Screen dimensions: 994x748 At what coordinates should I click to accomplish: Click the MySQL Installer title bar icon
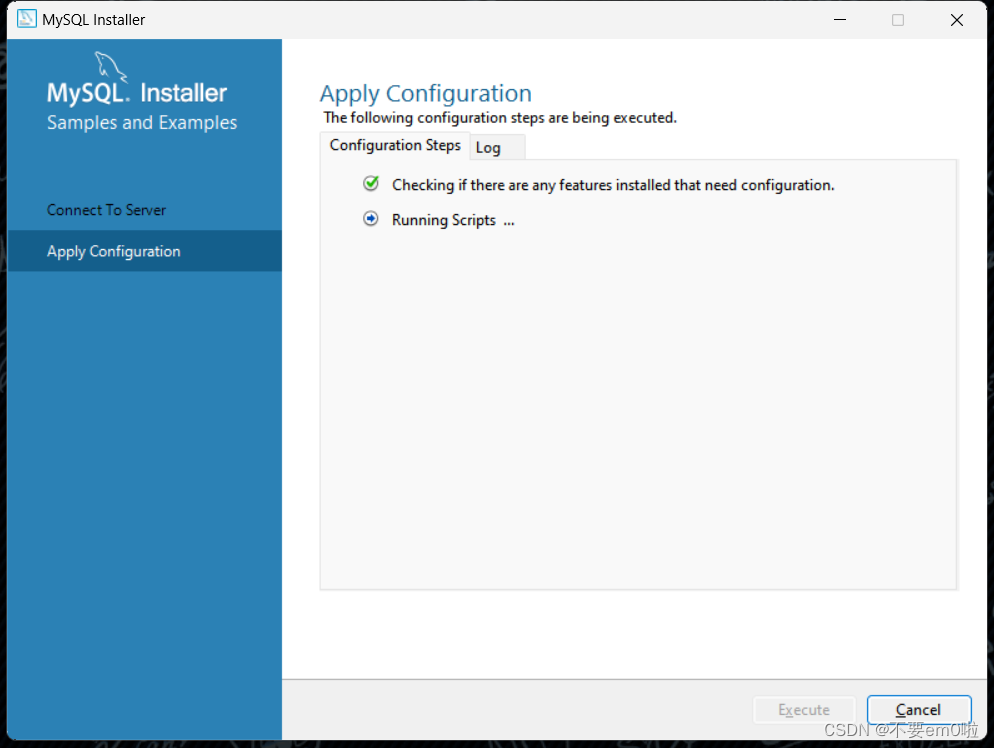click(x=27, y=19)
